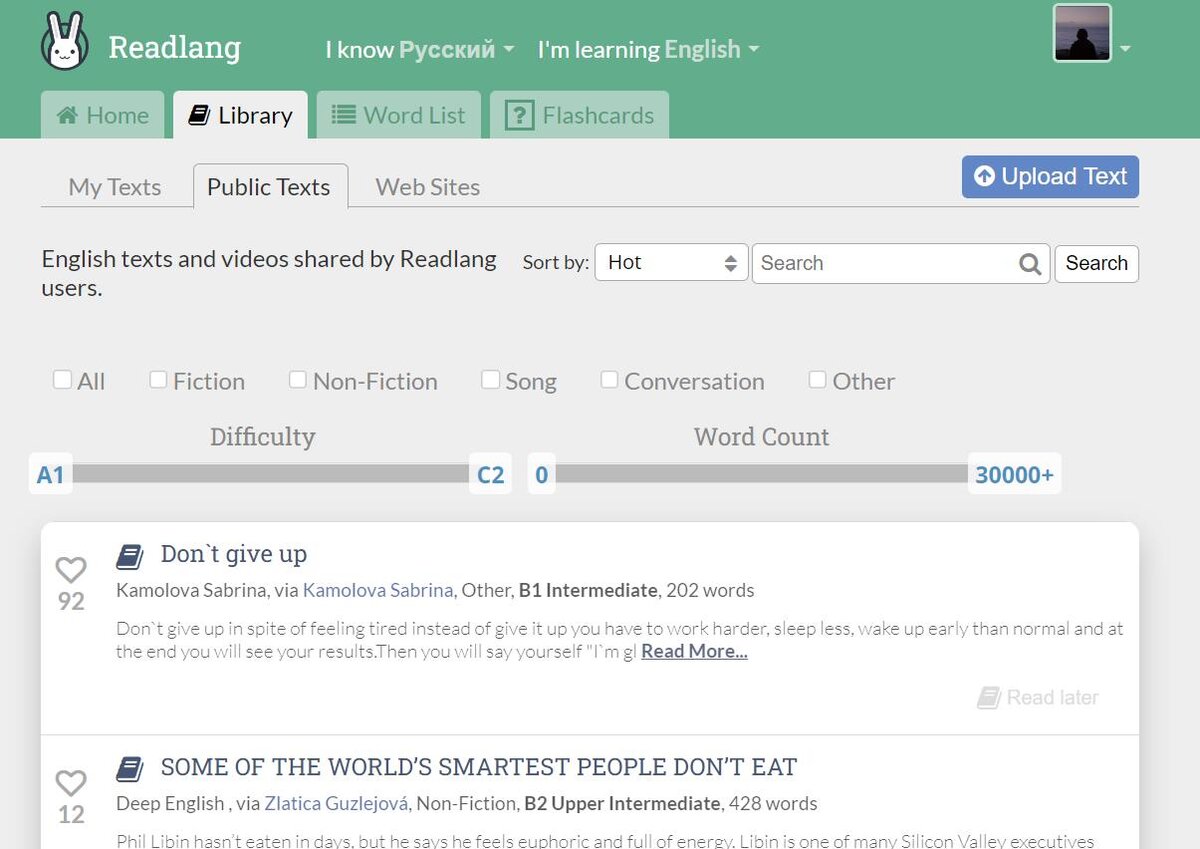Open SOME OF THE WORLD'S SMARTEST PEOPLE title
This screenshot has height=849, width=1200.
479,768
